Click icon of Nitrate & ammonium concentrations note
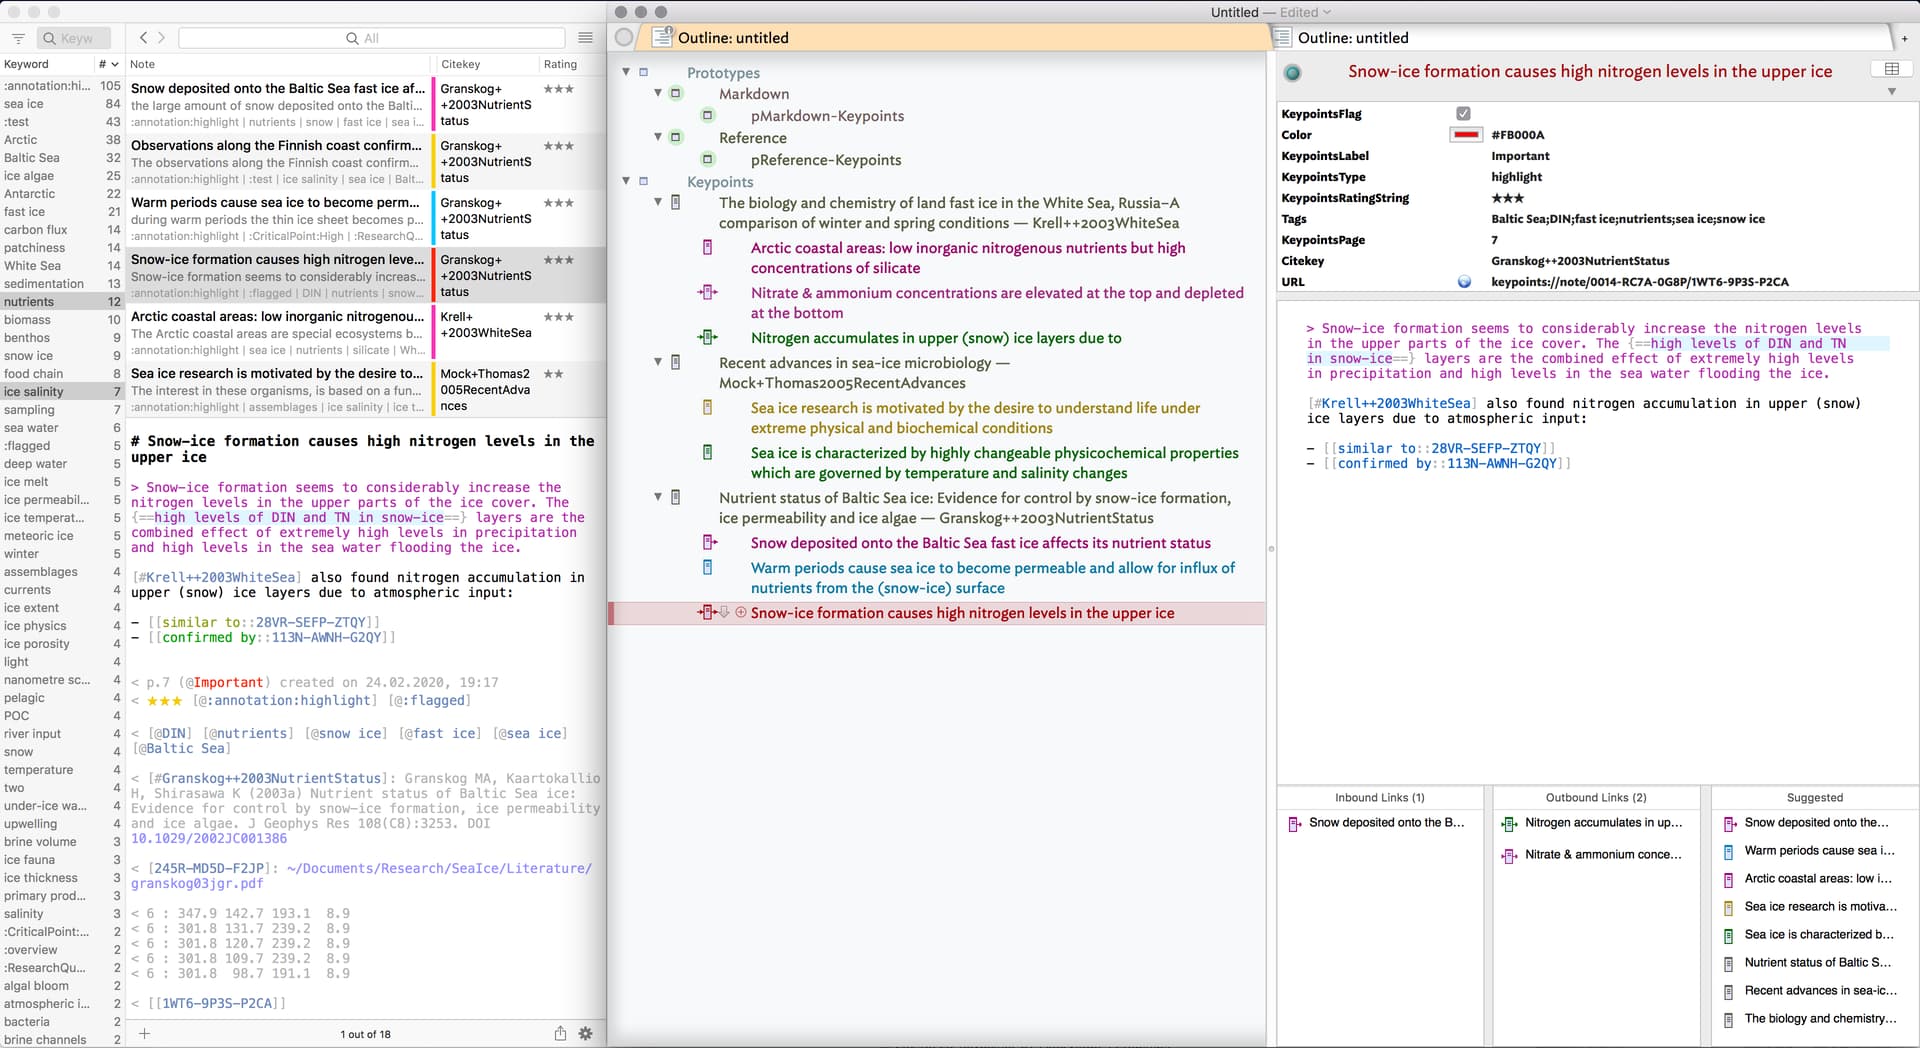1920x1048 pixels. point(708,292)
